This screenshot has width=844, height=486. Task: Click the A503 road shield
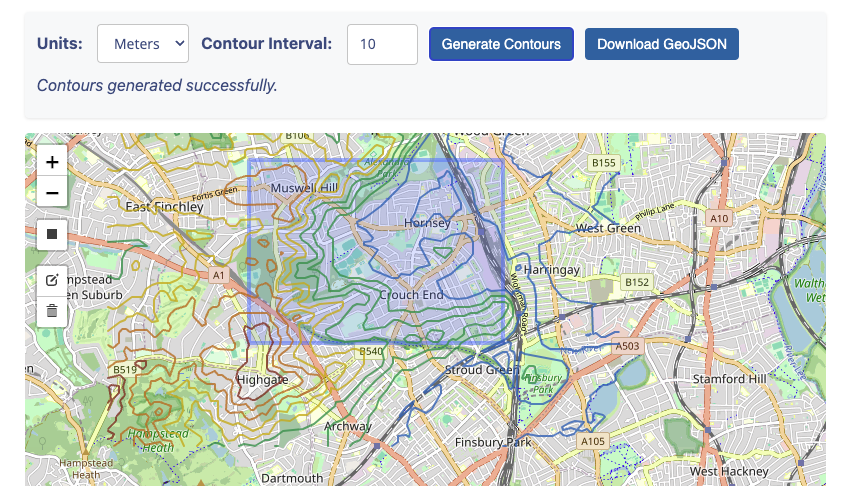point(627,346)
